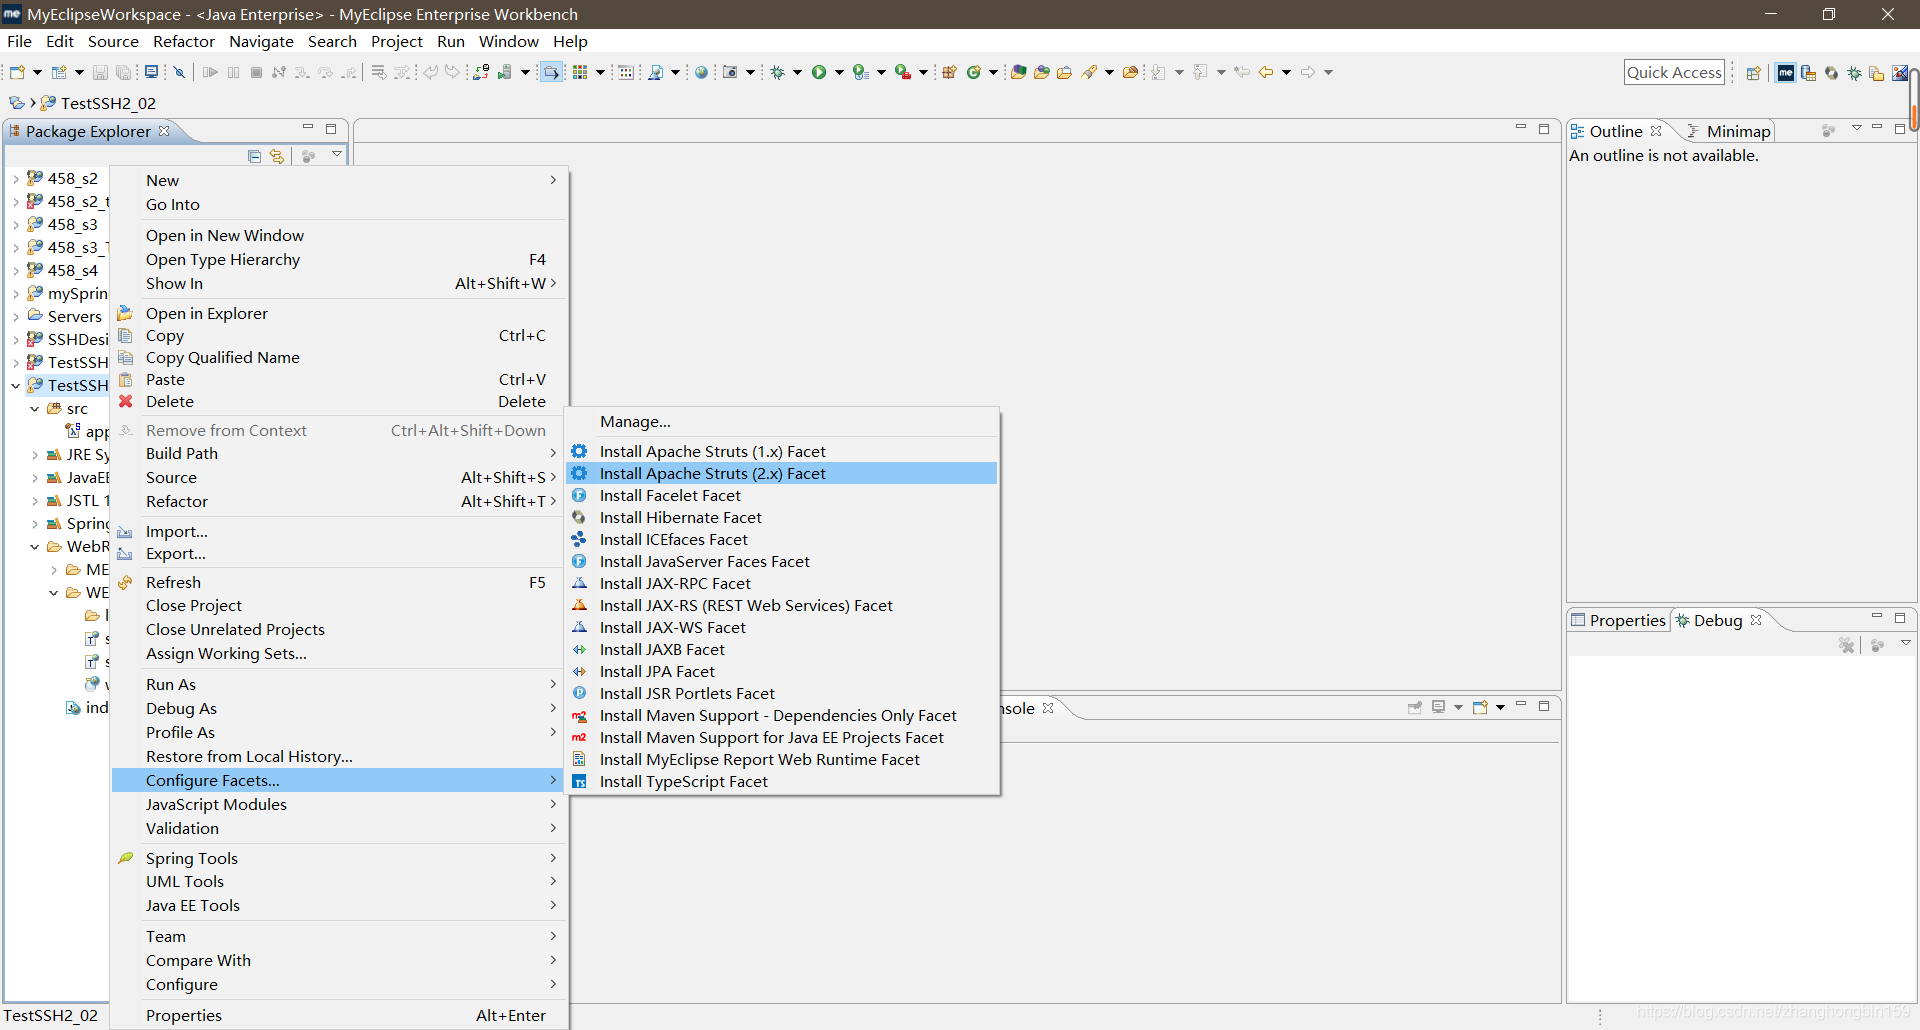The width and height of the screenshot is (1920, 1030).
Task: Switch to the Debug perspective bug icon
Action: 1854,72
